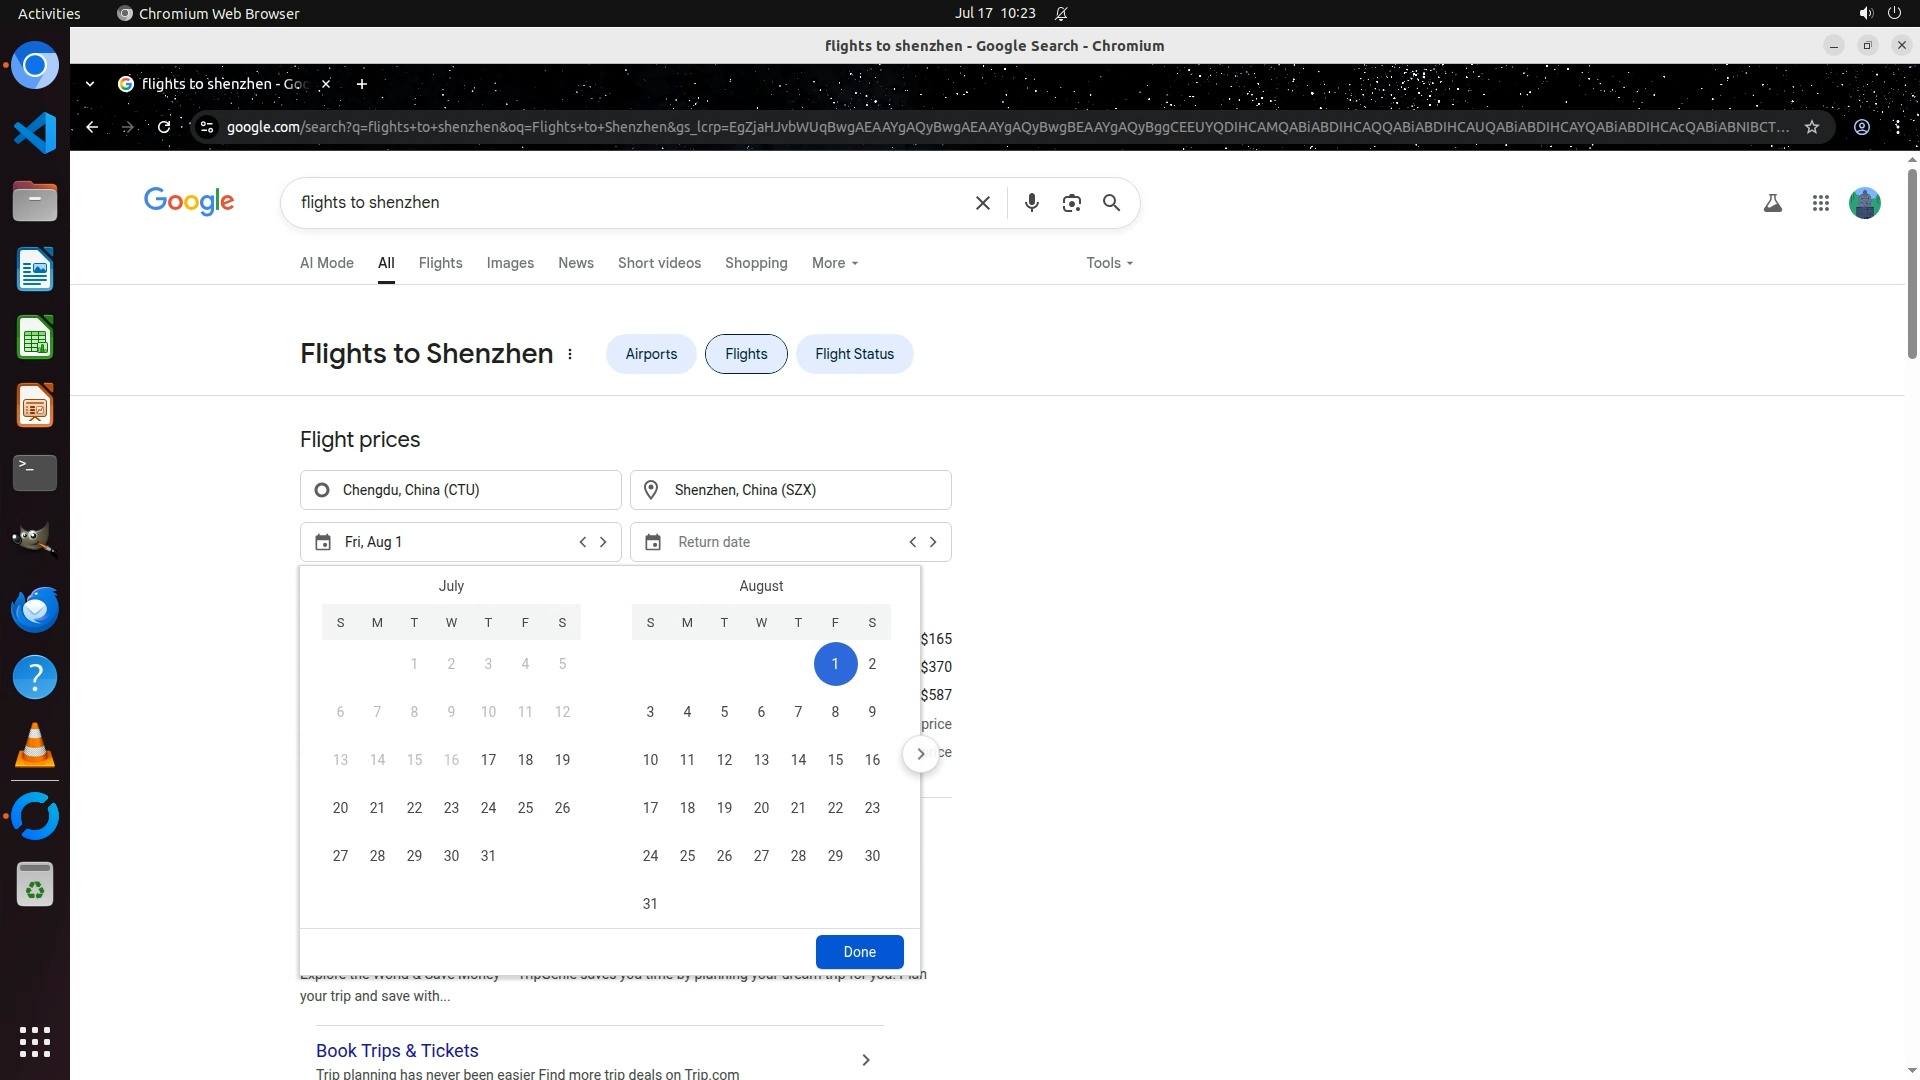Image resolution: width=1920 pixels, height=1080 pixels.
Task: Open Book Trips & Tickets link
Action: tap(397, 1050)
